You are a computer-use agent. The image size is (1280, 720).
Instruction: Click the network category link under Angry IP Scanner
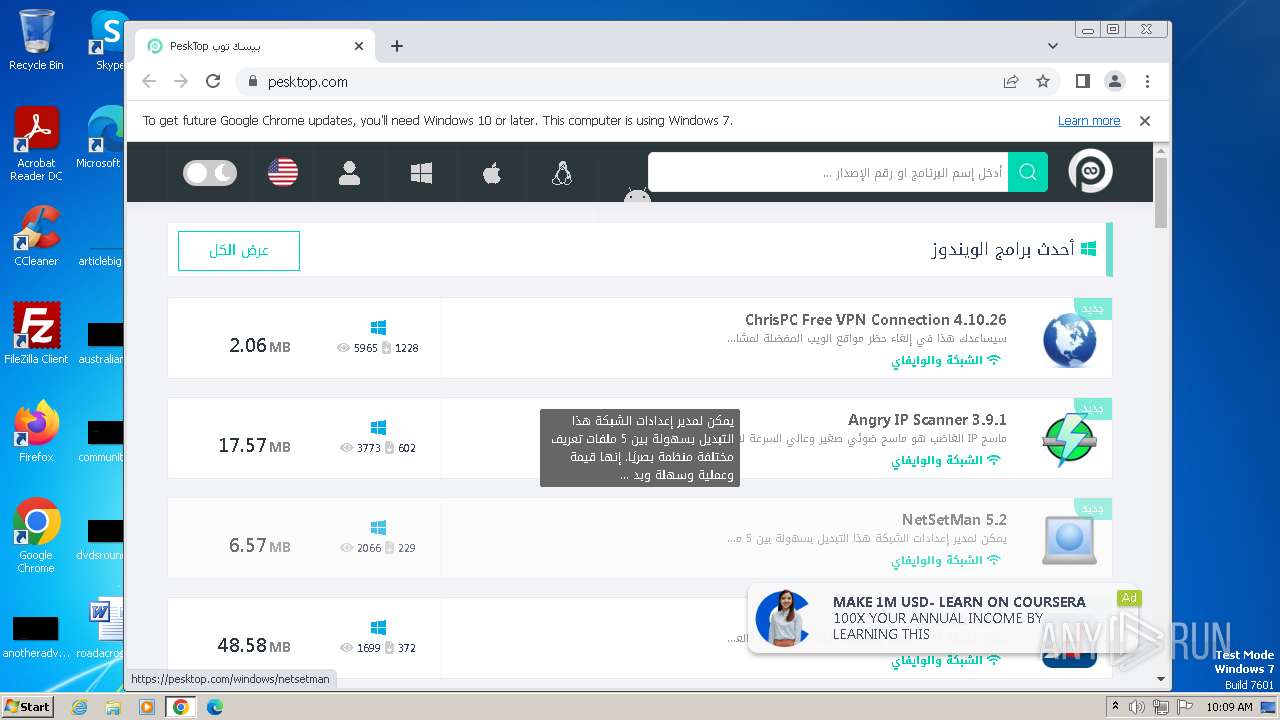pos(946,460)
